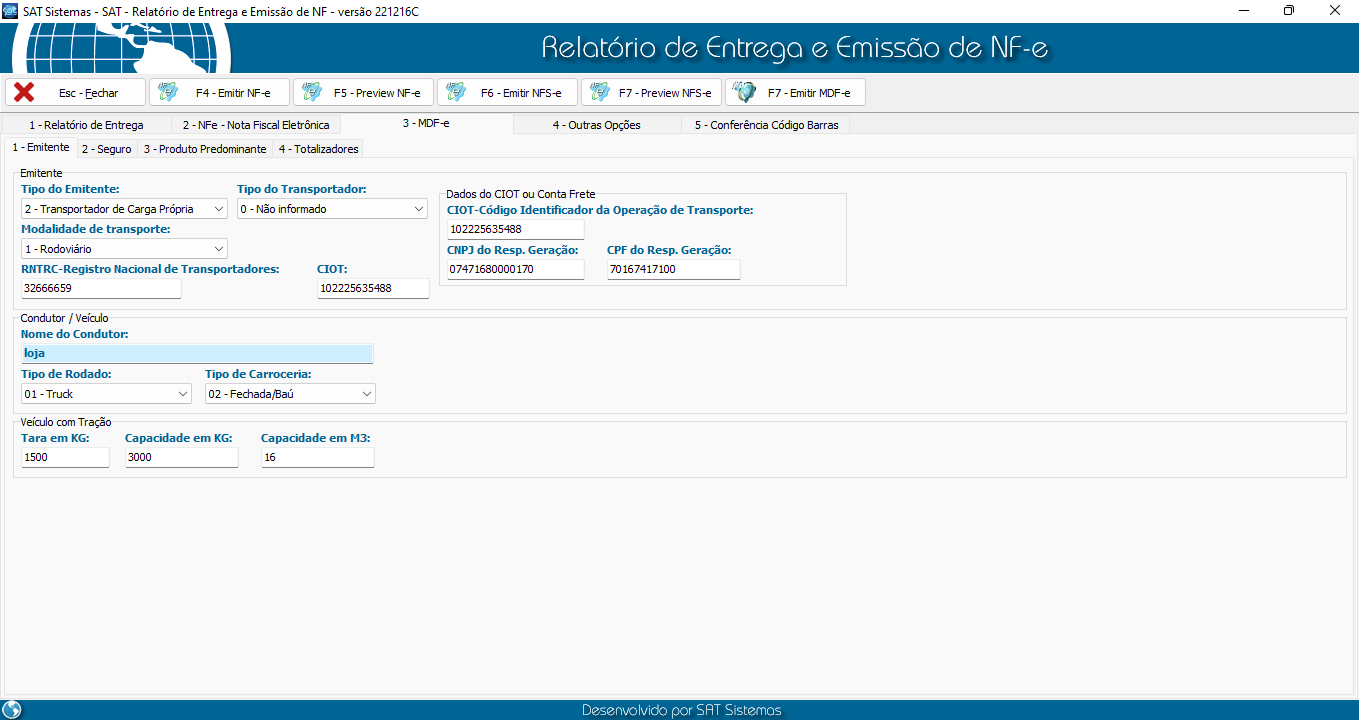Click the Nome do Condutor field
The height and width of the screenshot is (720, 1359).
coord(196,353)
